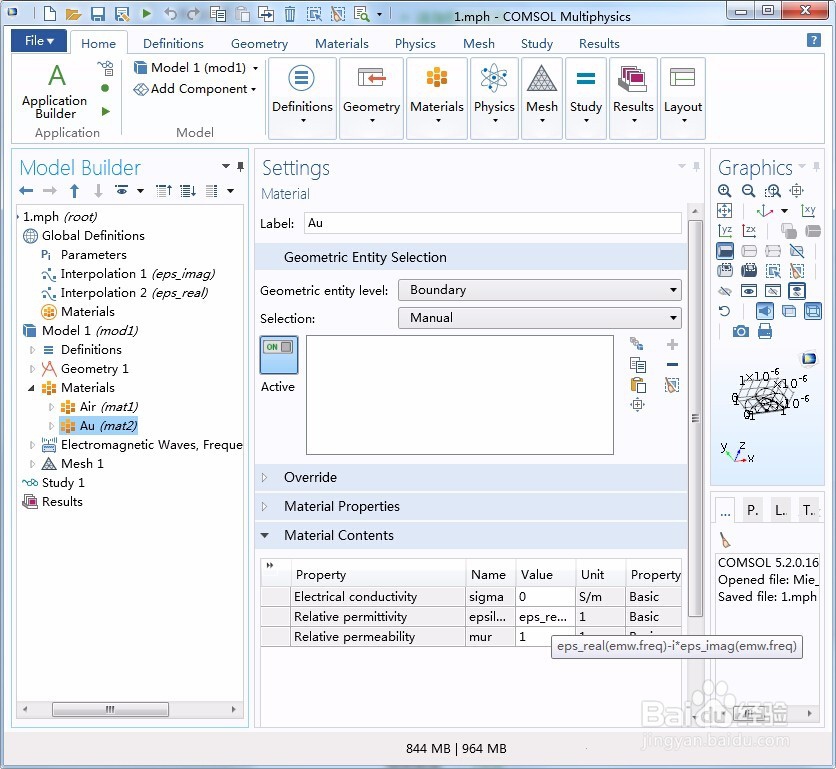Open the Materials ribbon button

pyautogui.click(x=437, y=98)
